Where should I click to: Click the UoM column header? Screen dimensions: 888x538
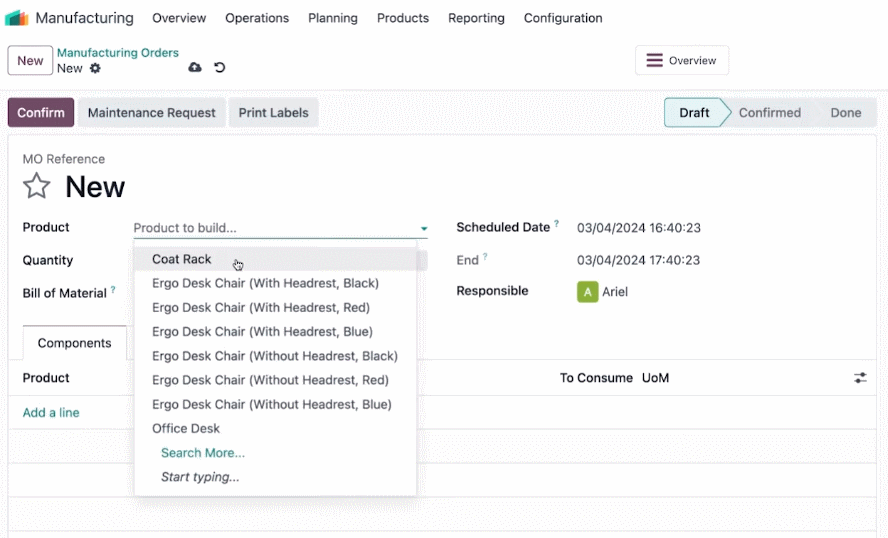(655, 378)
